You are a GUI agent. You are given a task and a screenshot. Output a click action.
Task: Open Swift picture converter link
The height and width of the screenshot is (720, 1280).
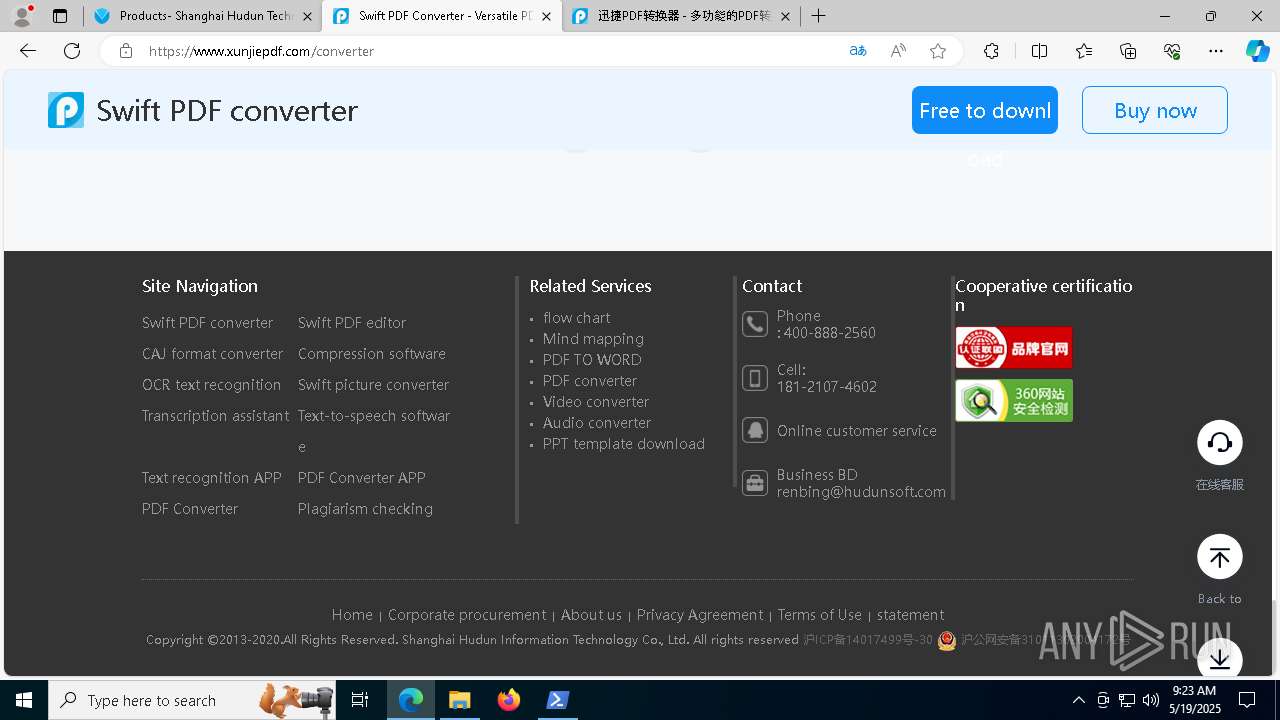[373, 385]
